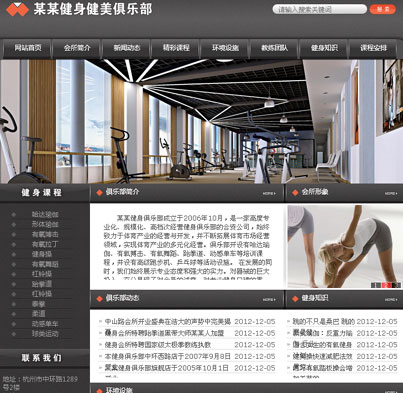Open MORE link in 会所形象 section
Screen dimensions: 403x393
coord(391,193)
